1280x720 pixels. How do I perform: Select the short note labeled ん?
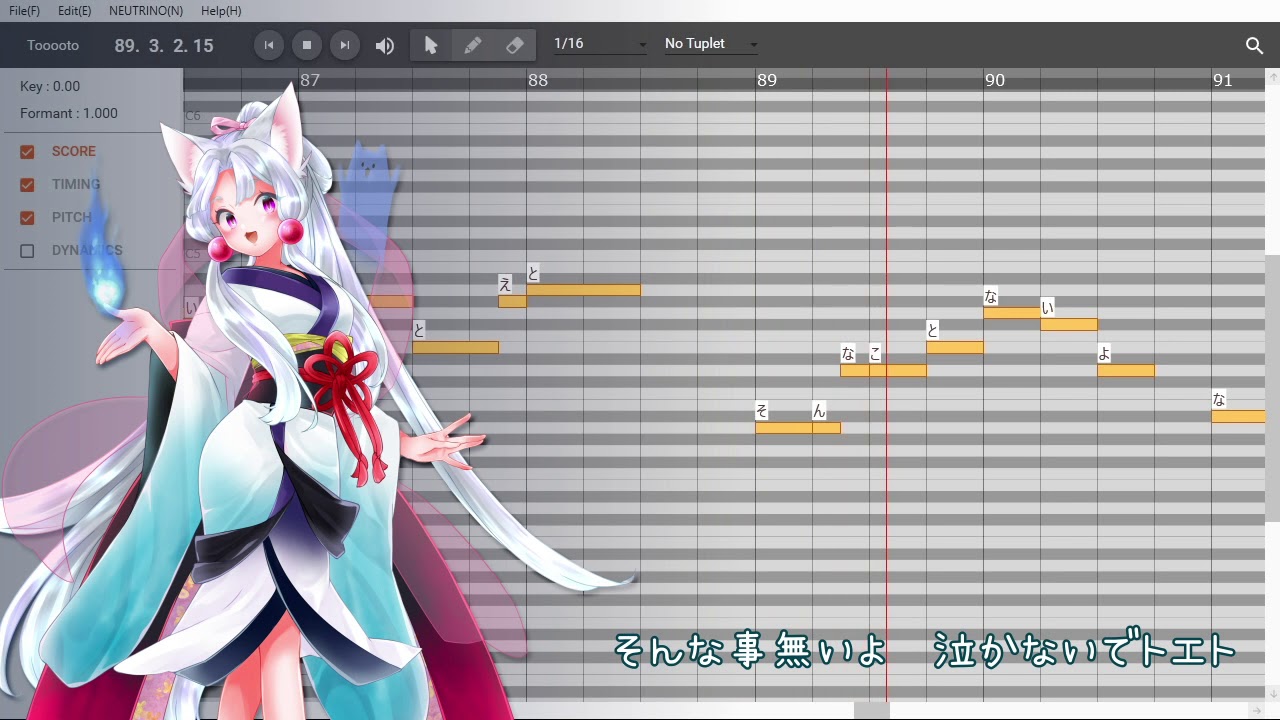tap(826, 428)
